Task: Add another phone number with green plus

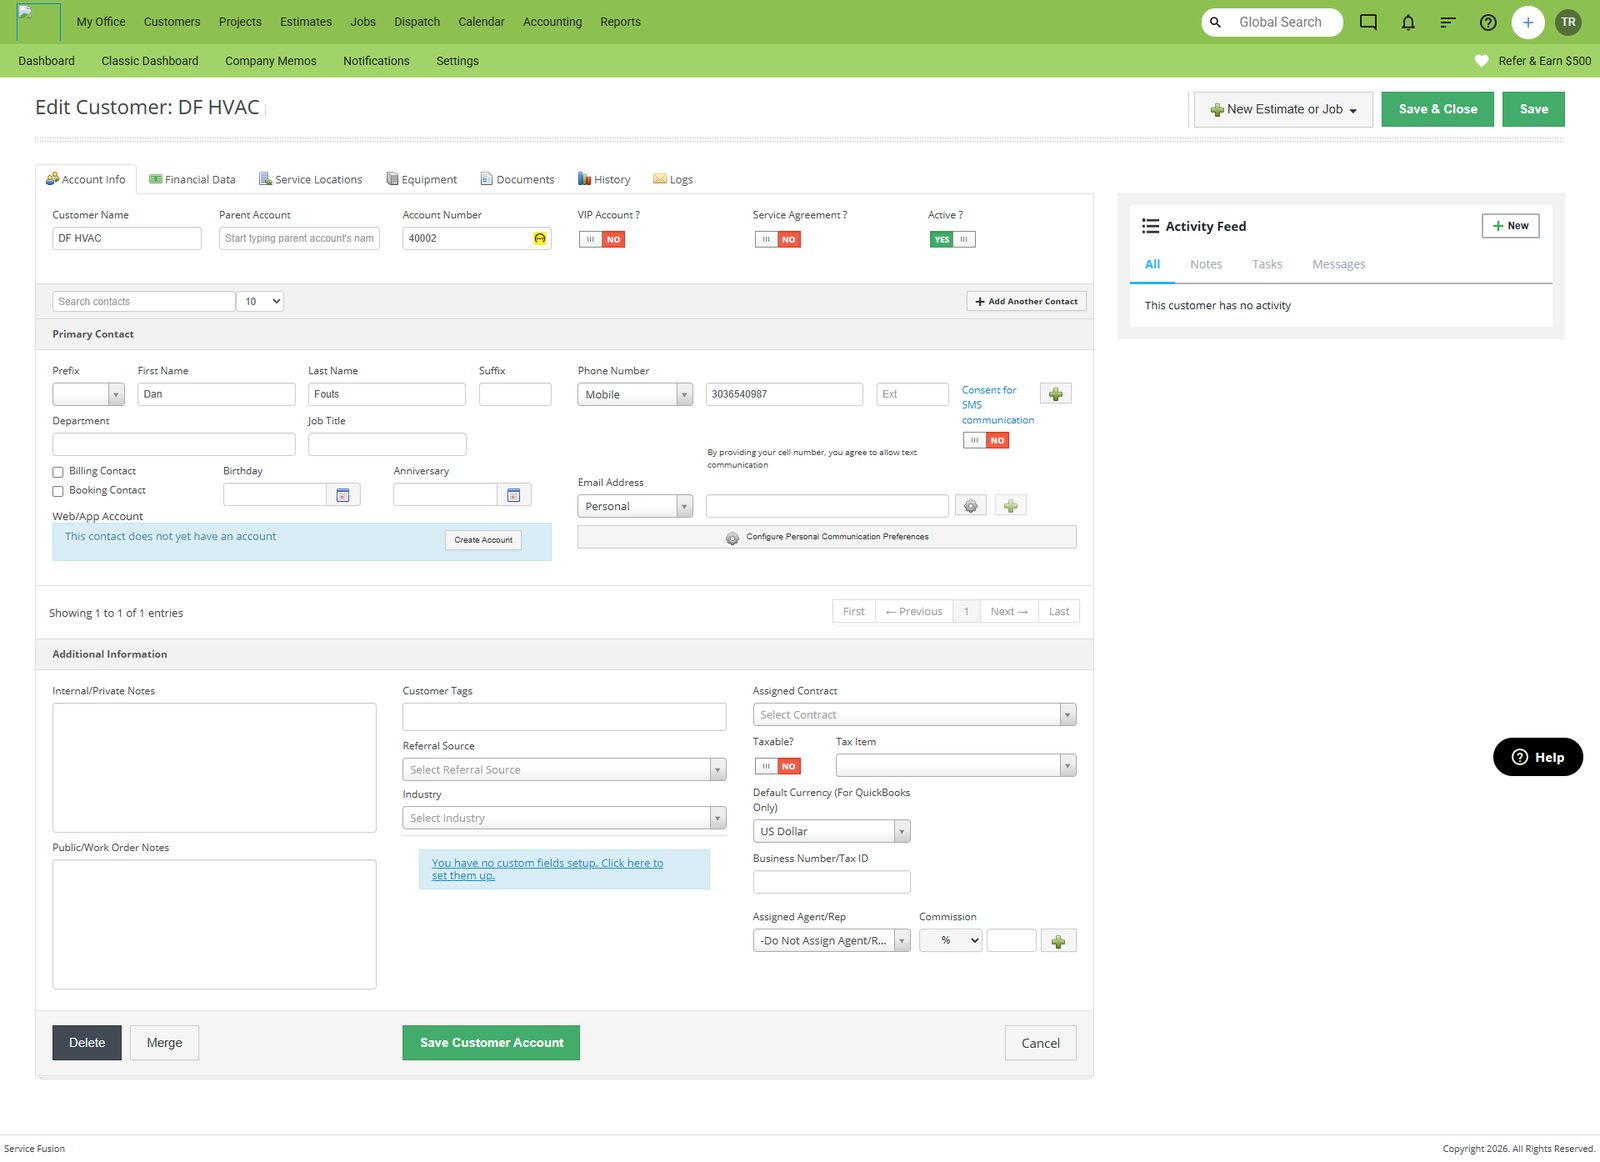Action: click(1056, 394)
